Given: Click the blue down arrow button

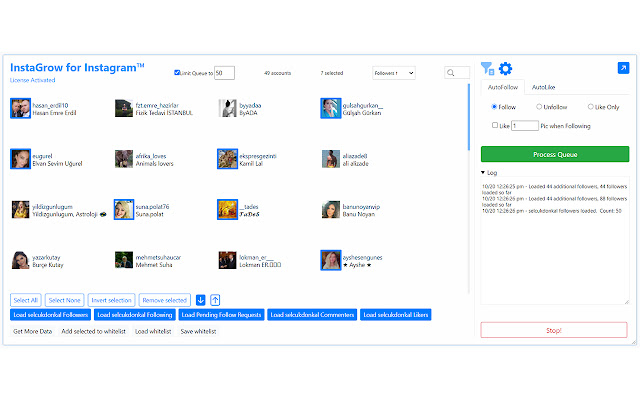Looking at the screenshot, I should pyautogui.click(x=200, y=300).
